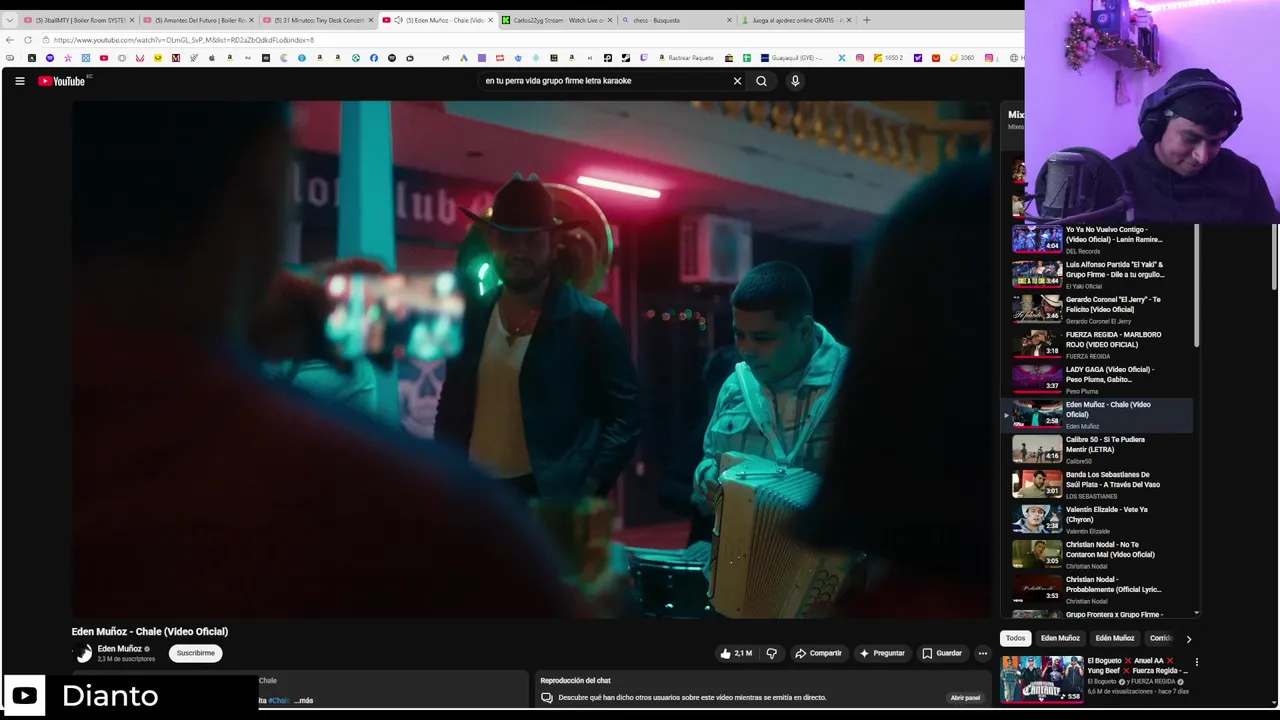Click the browser address bar URL
This screenshot has width=1280, height=720.
[184, 40]
